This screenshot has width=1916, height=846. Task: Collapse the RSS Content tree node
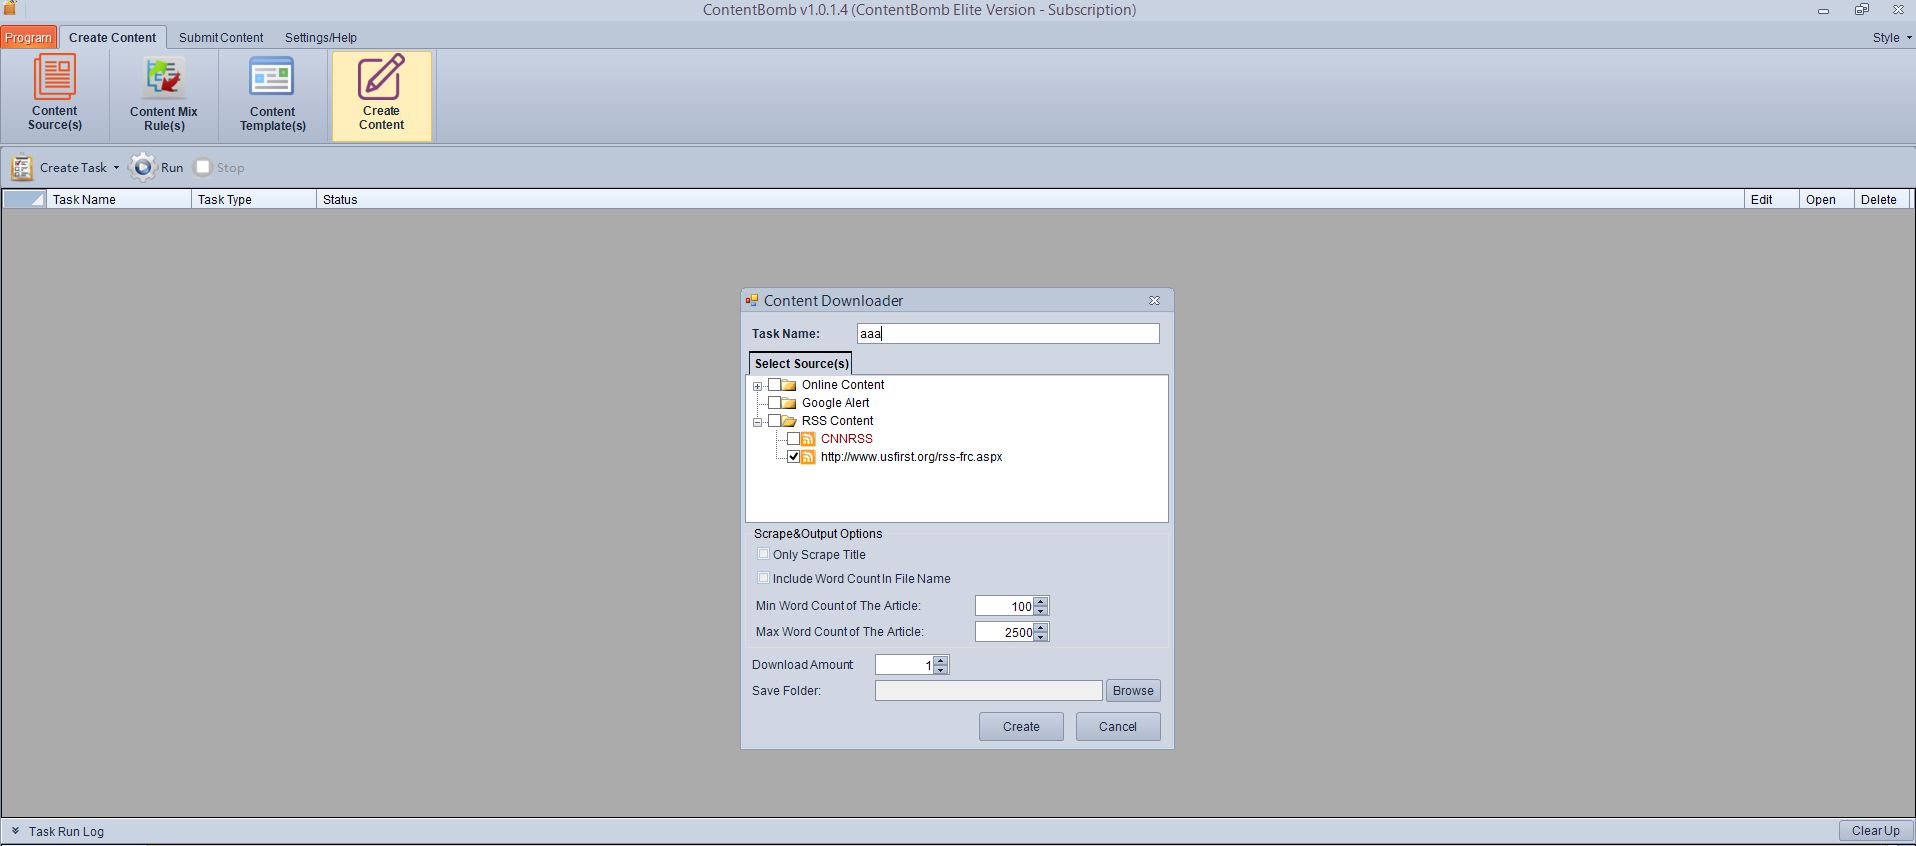pos(758,422)
